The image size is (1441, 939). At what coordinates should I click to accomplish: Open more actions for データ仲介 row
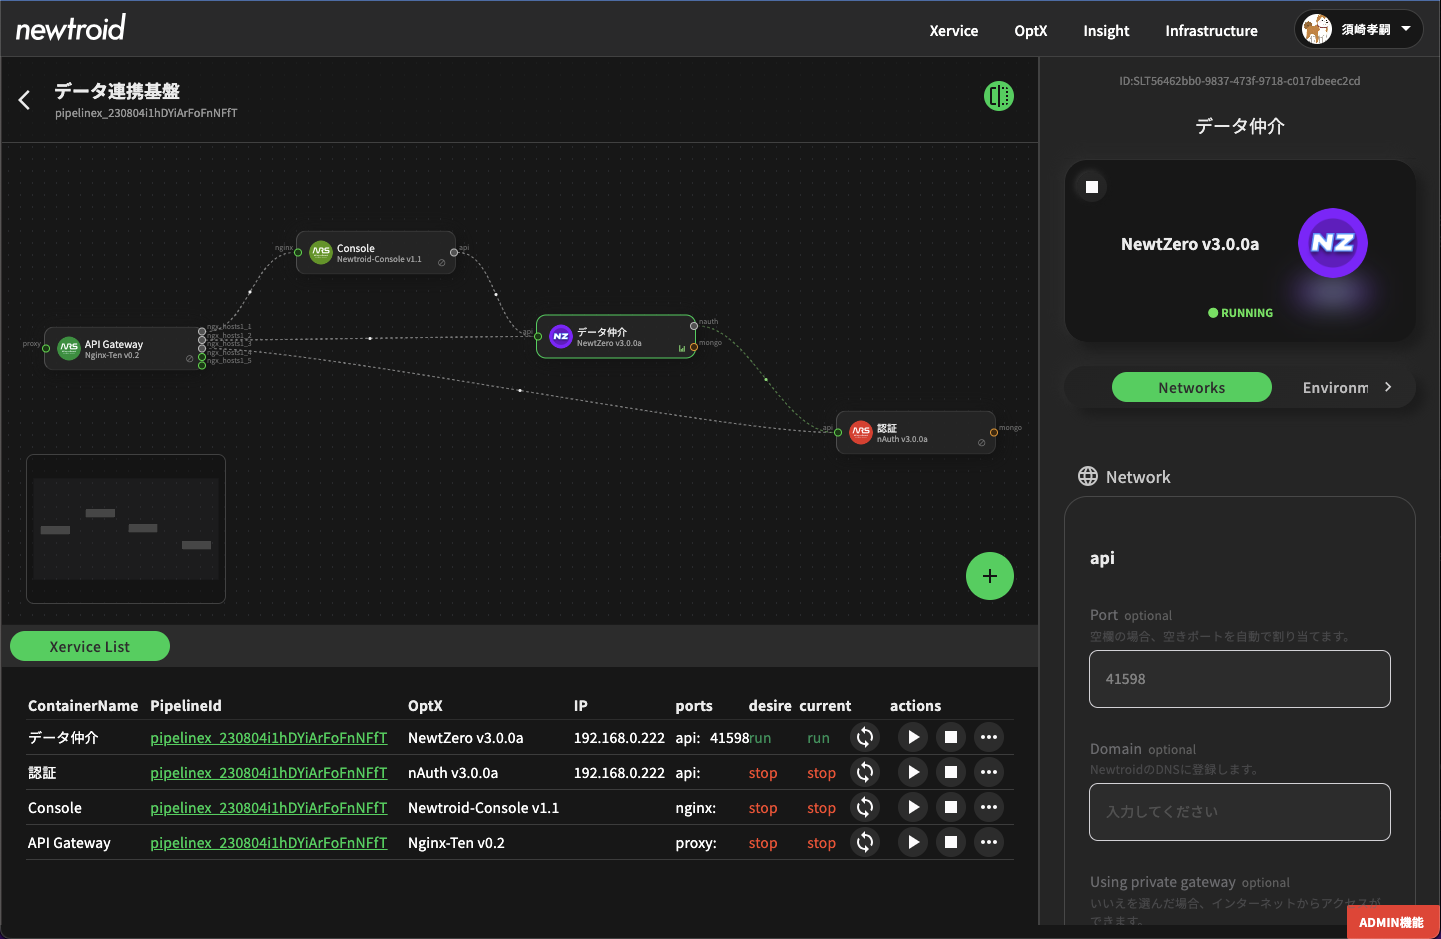tap(989, 737)
